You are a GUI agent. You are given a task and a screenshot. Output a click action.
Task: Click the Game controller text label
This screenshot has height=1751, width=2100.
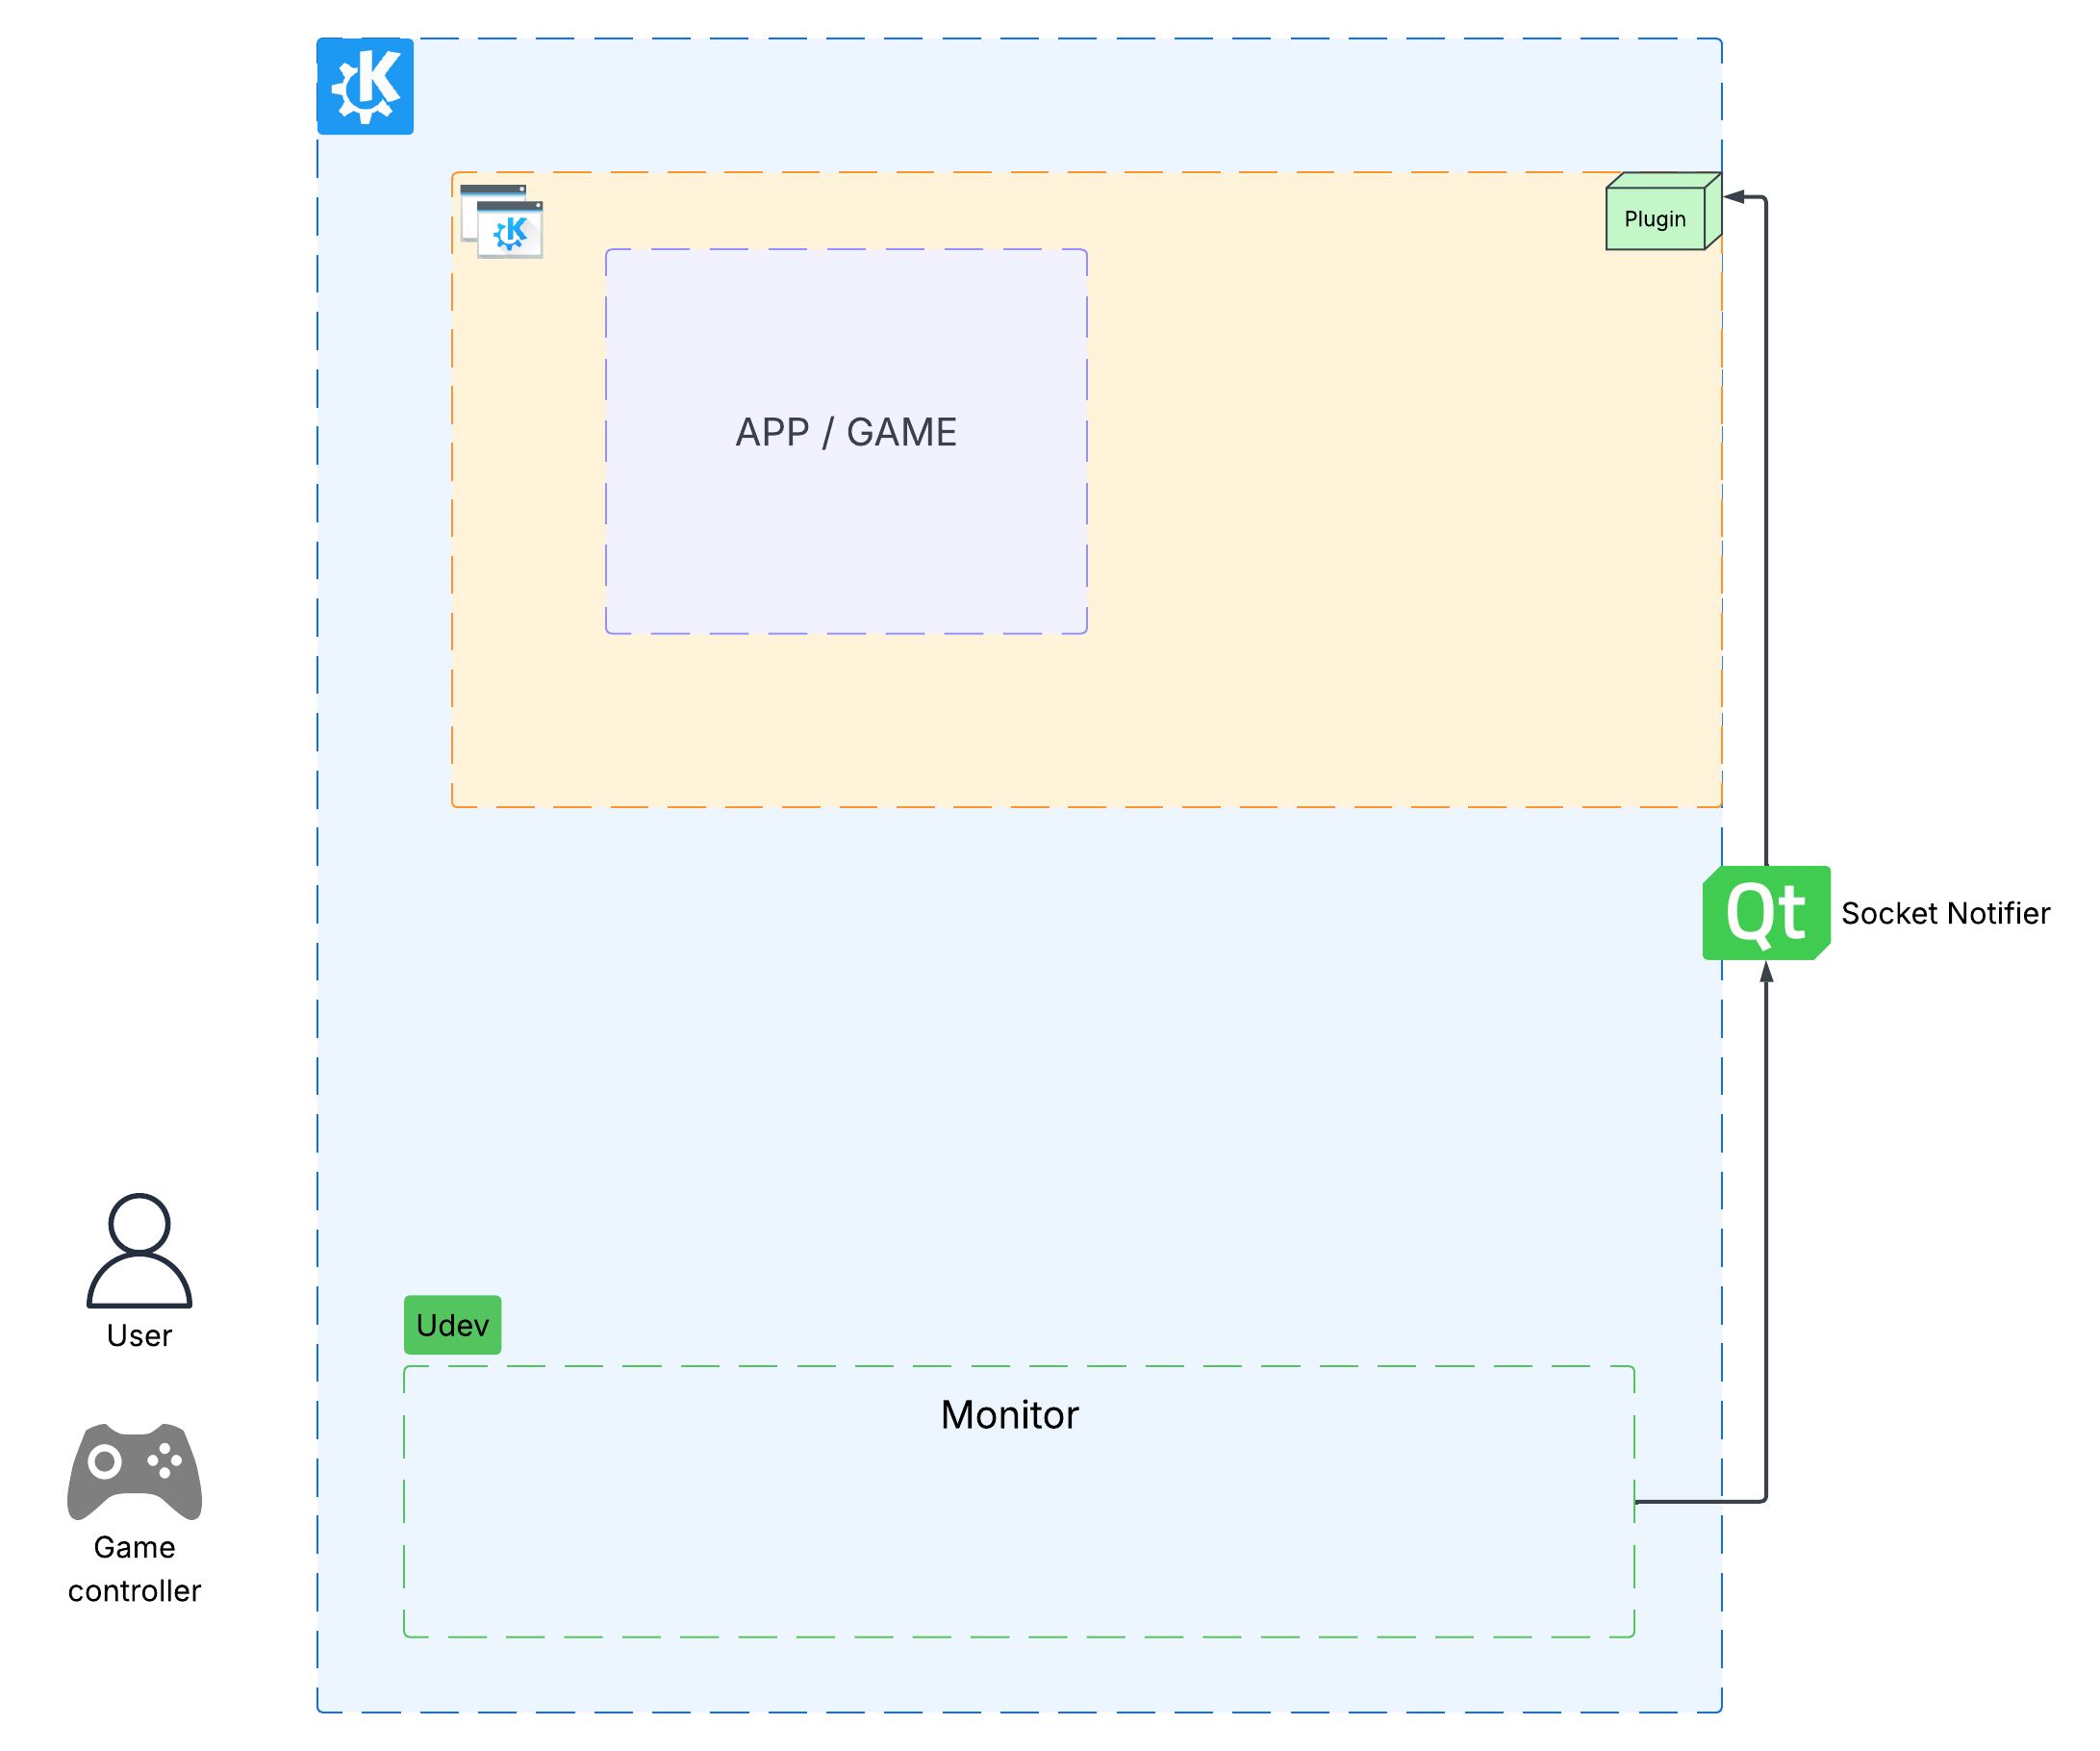[135, 1569]
